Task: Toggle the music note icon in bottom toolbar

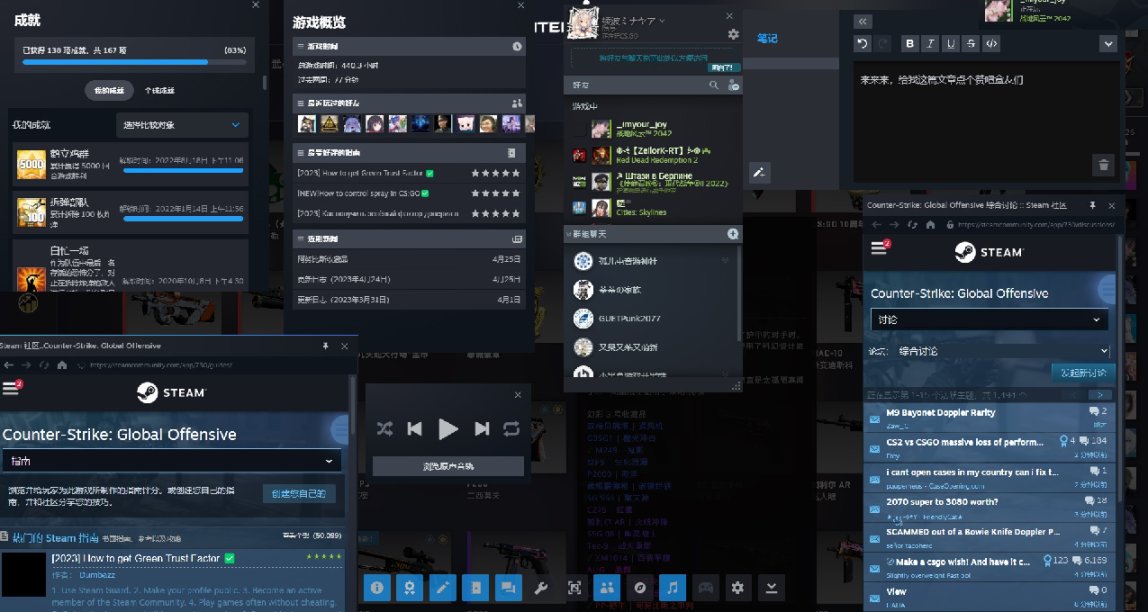Action: point(672,588)
